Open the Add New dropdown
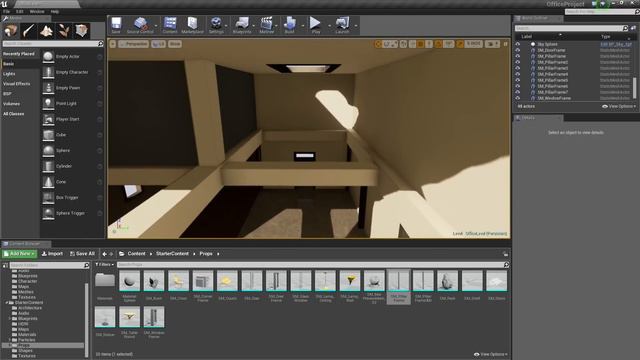640x360 pixels. (20, 253)
